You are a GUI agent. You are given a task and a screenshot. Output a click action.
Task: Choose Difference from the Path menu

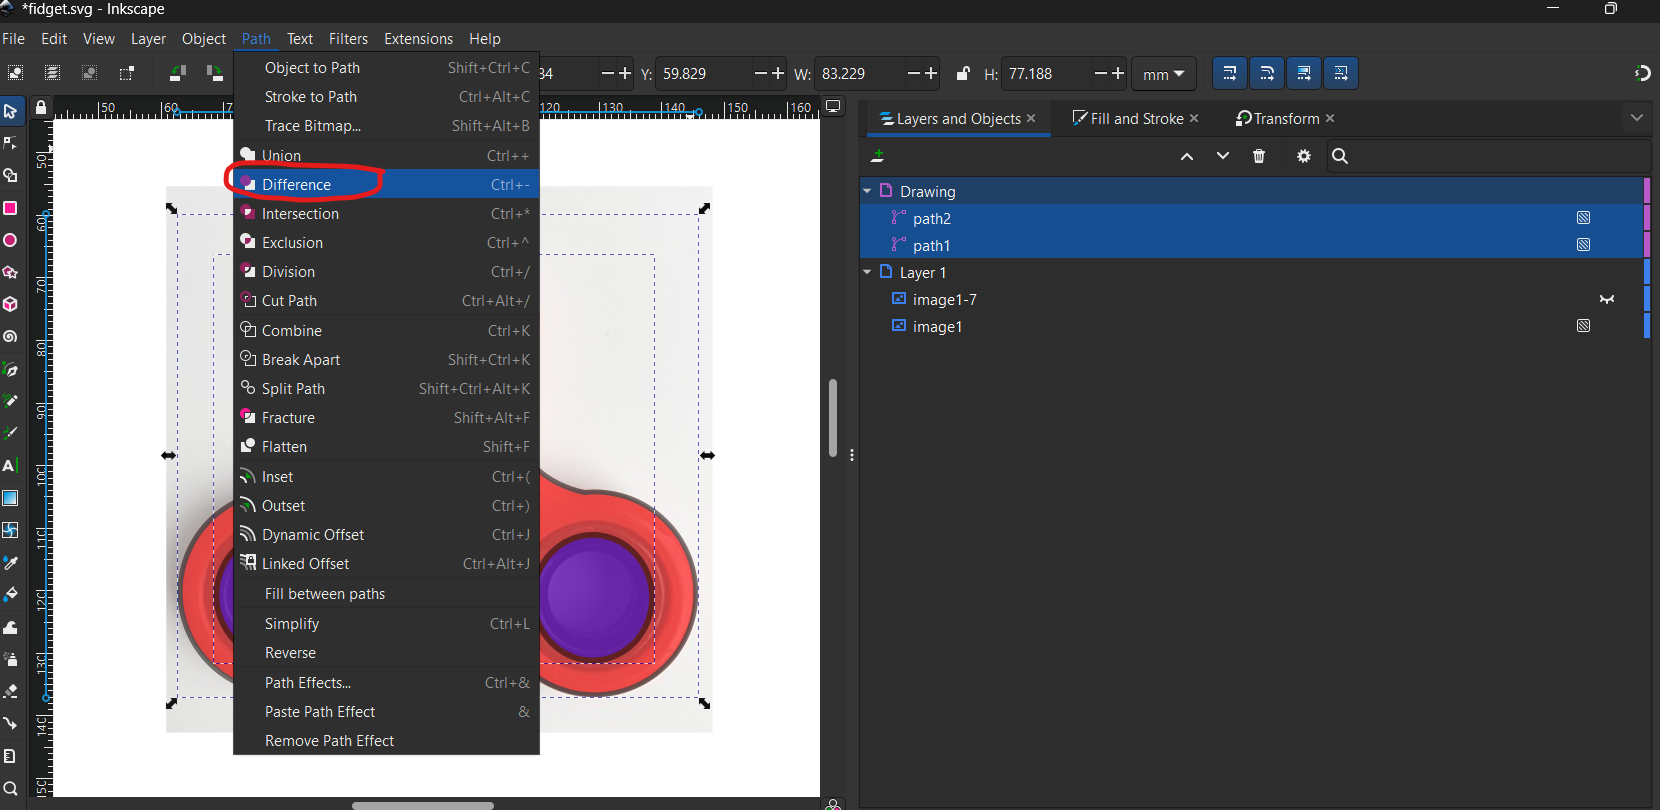point(296,184)
